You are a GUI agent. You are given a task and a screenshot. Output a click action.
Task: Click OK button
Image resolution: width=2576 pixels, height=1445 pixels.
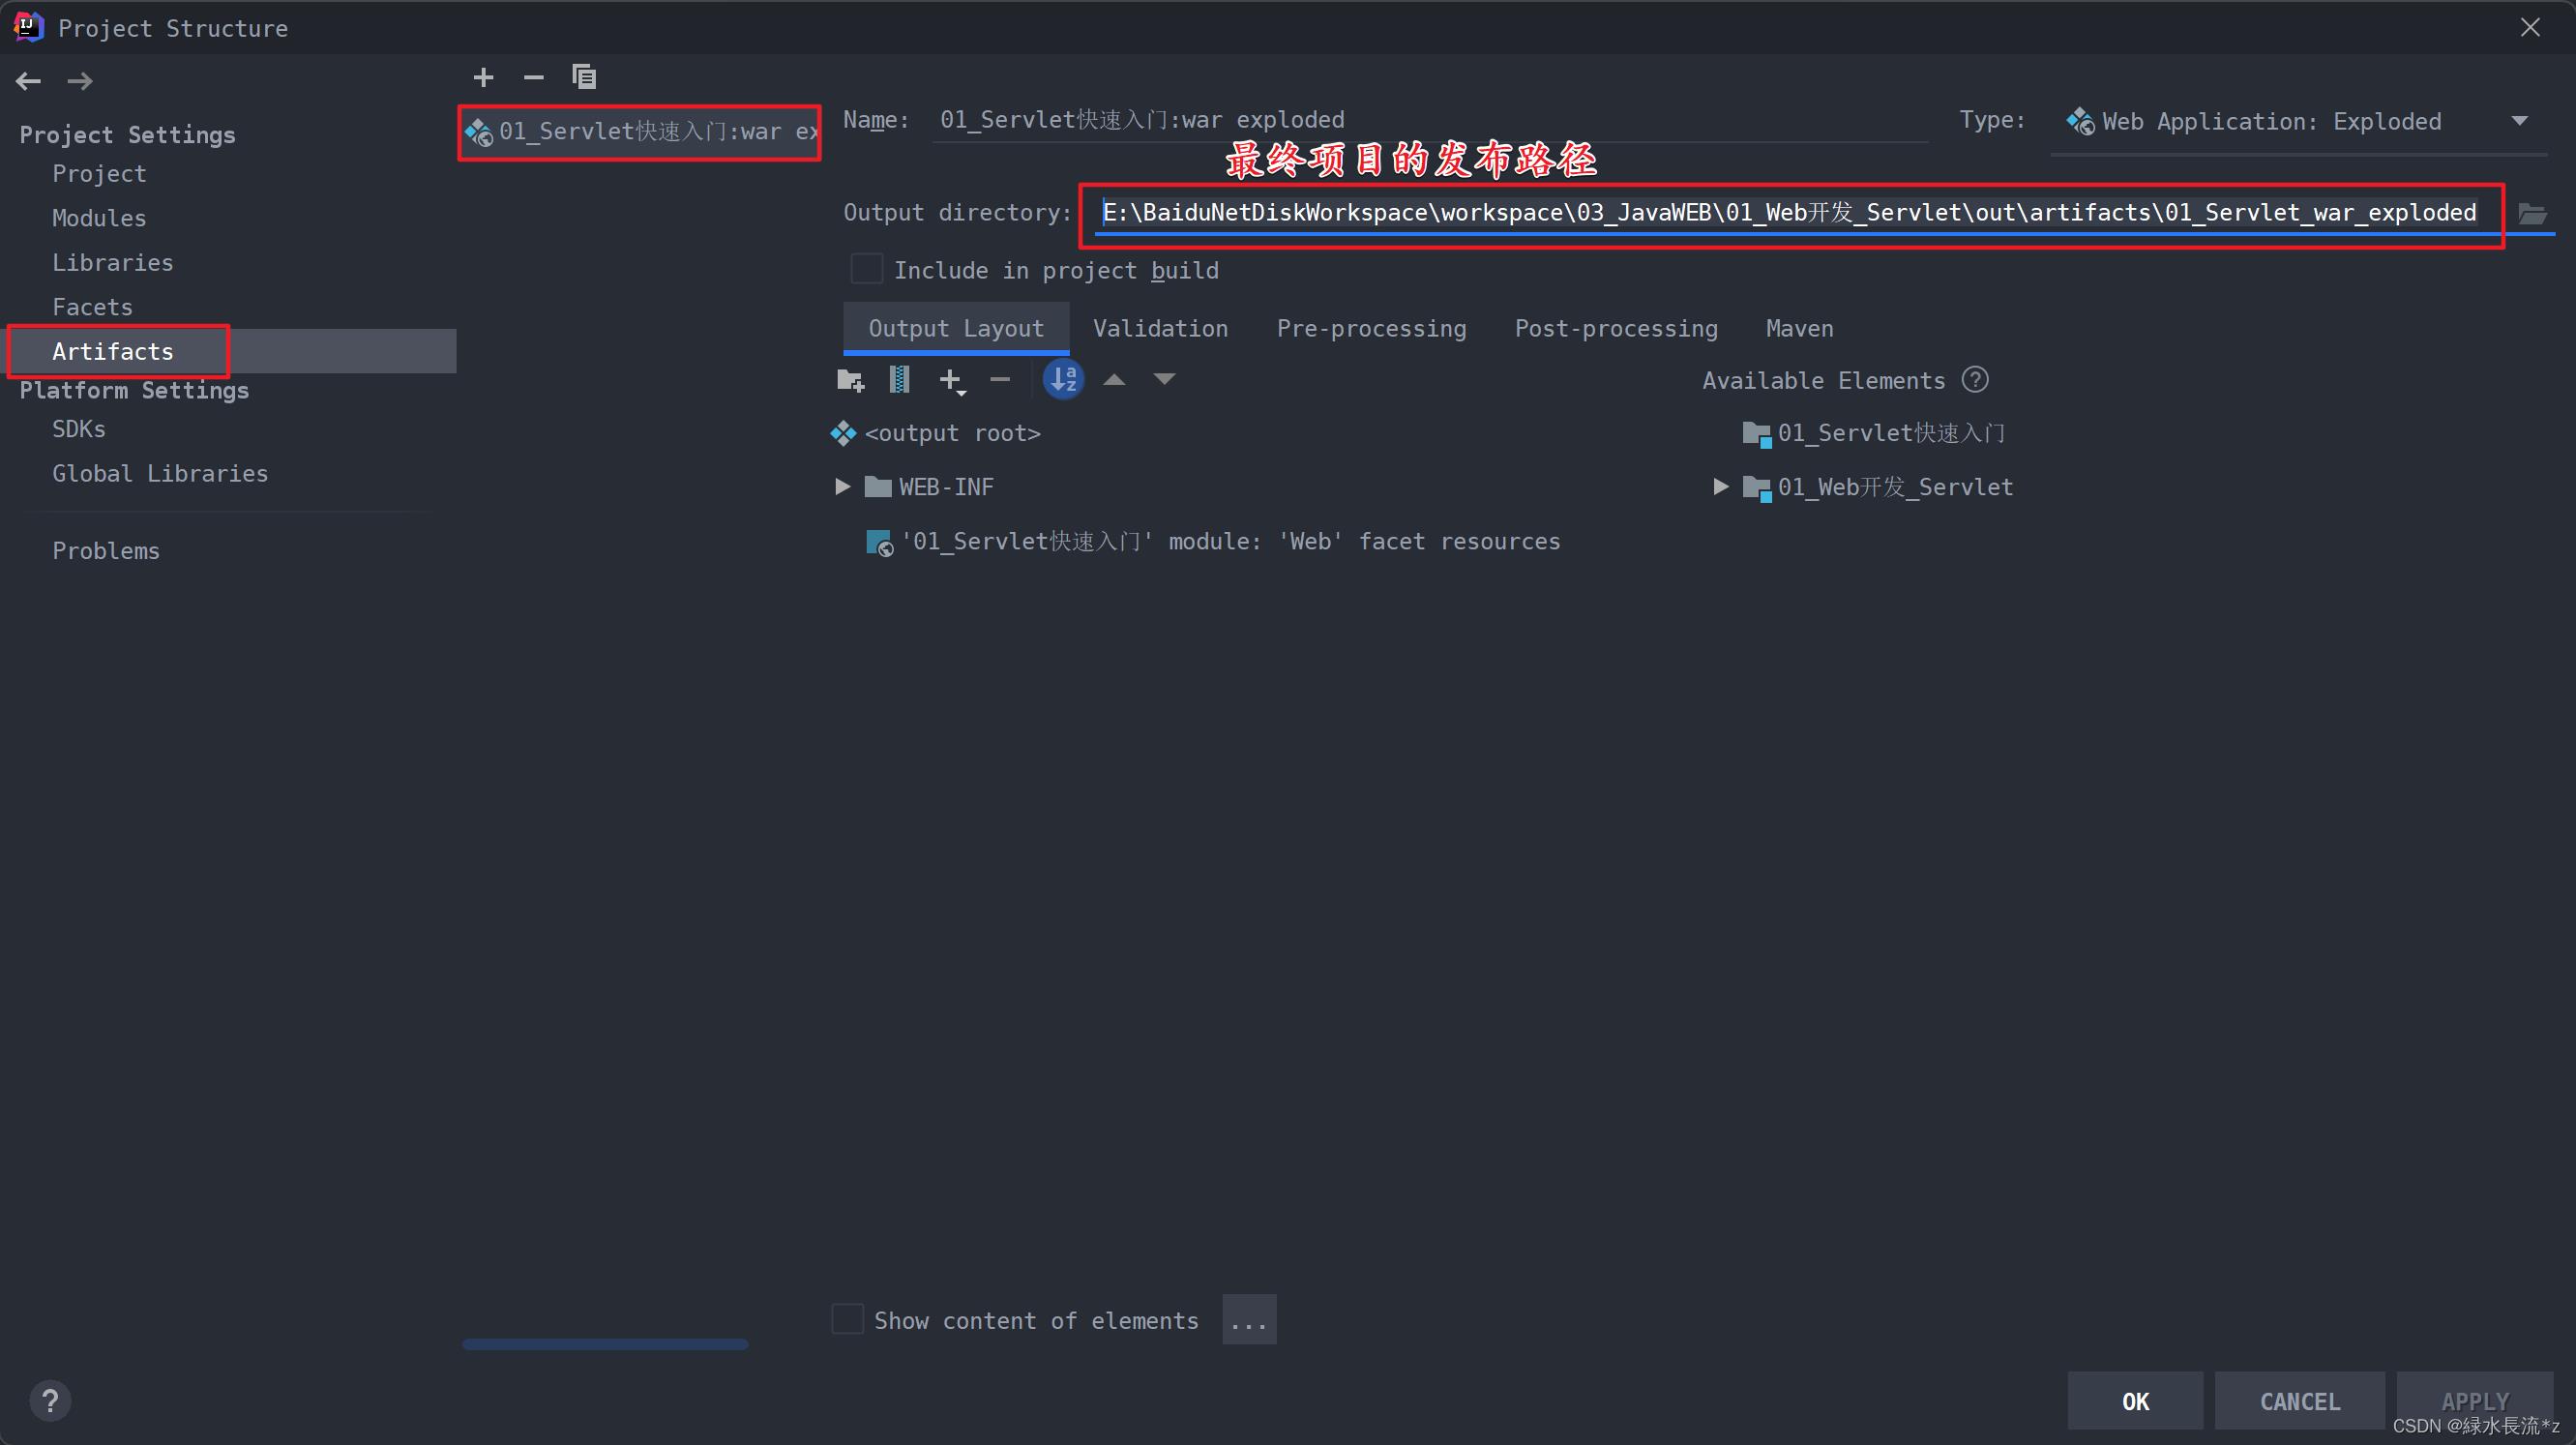[x=2135, y=1401]
